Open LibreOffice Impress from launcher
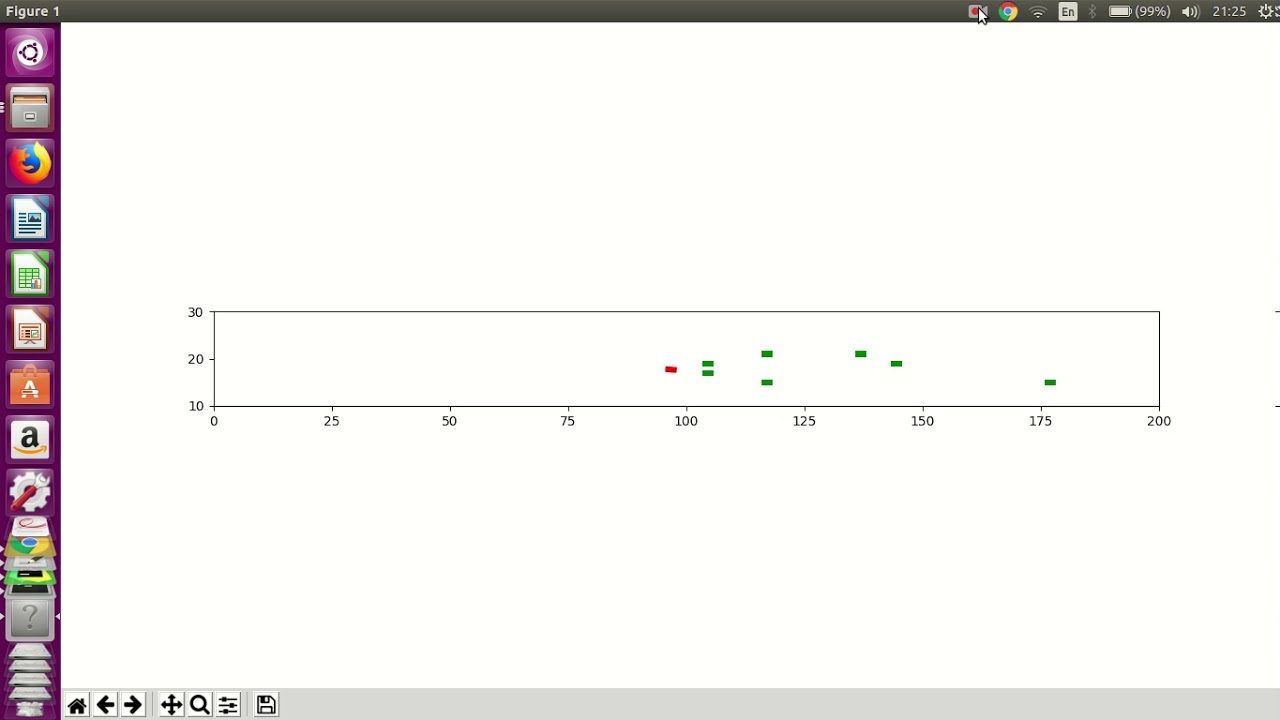The image size is (1280, 720). pos(30,328)
